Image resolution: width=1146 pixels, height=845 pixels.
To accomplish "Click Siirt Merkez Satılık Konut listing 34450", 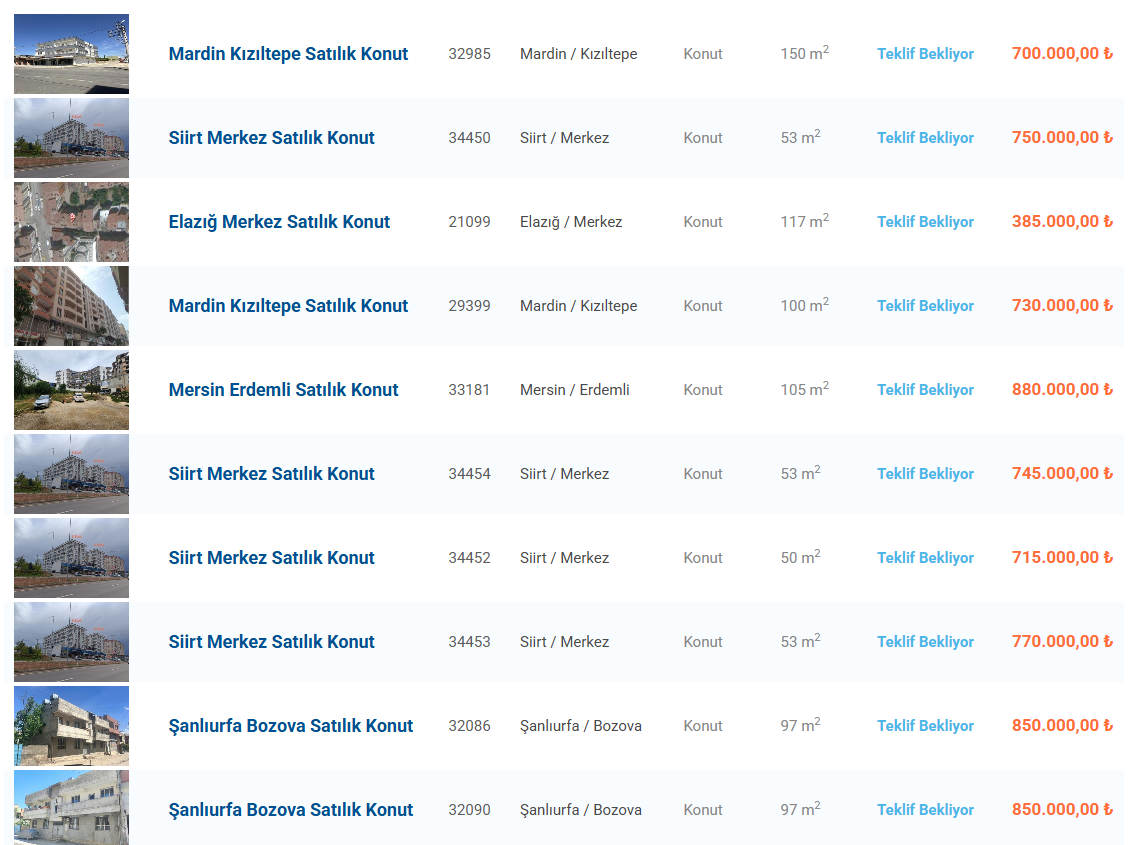I will (271, 137).
